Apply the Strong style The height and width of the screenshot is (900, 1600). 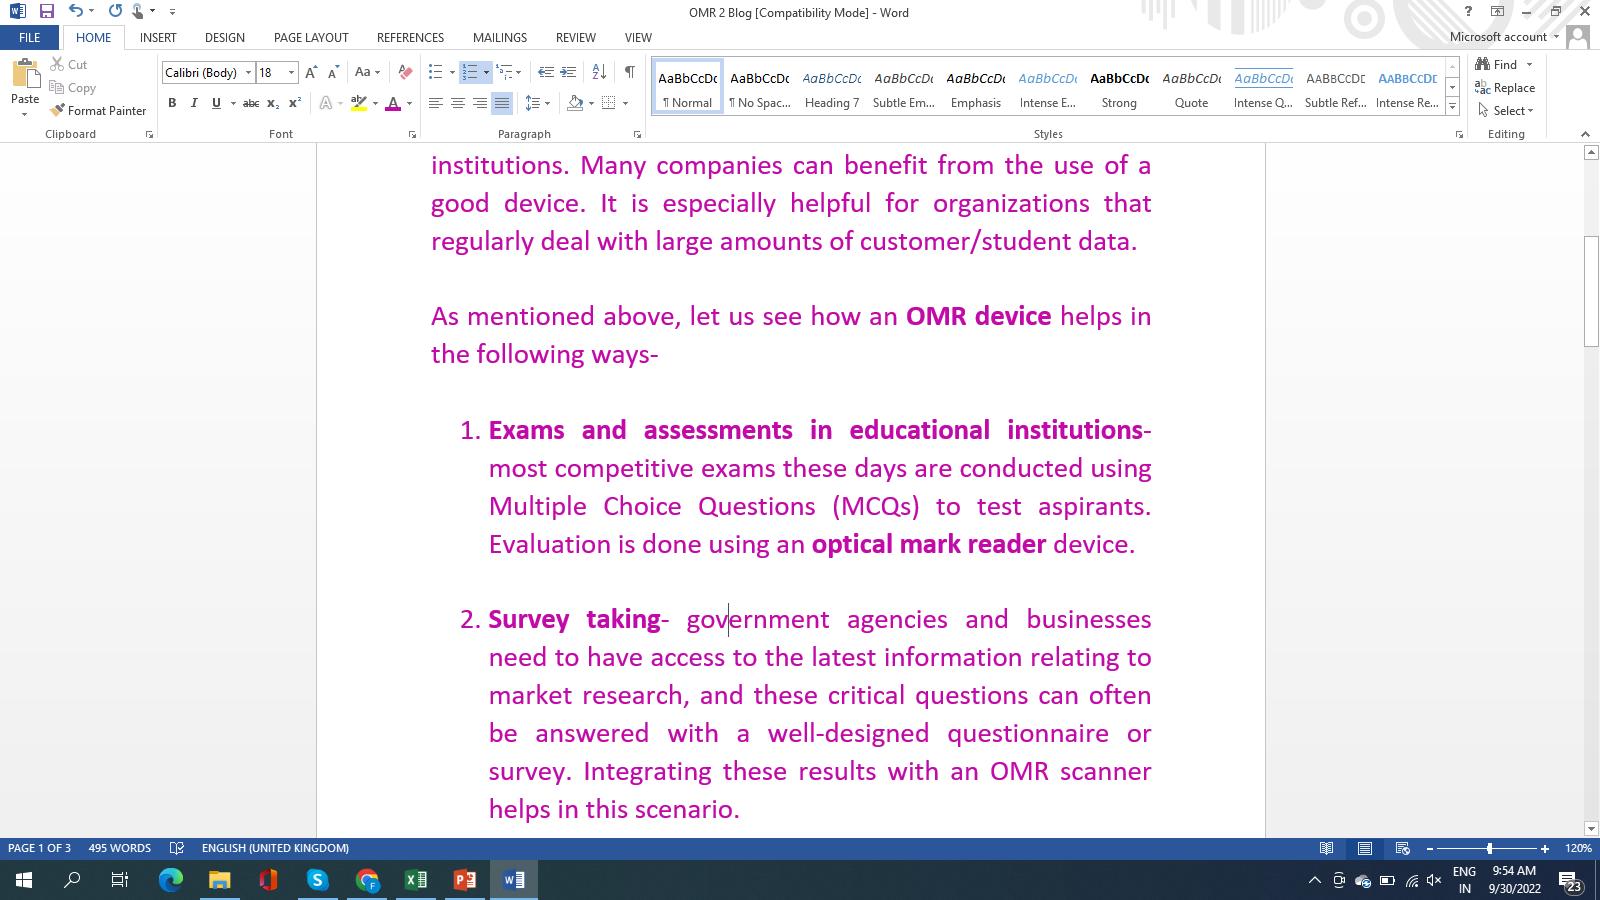[1119, 88]
